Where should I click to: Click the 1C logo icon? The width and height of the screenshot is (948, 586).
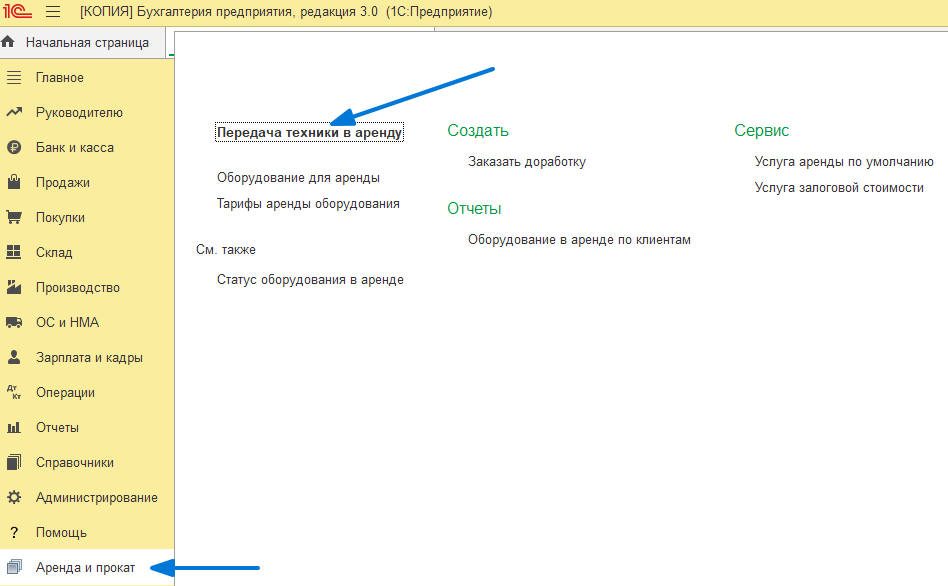(x=17, y=11)
